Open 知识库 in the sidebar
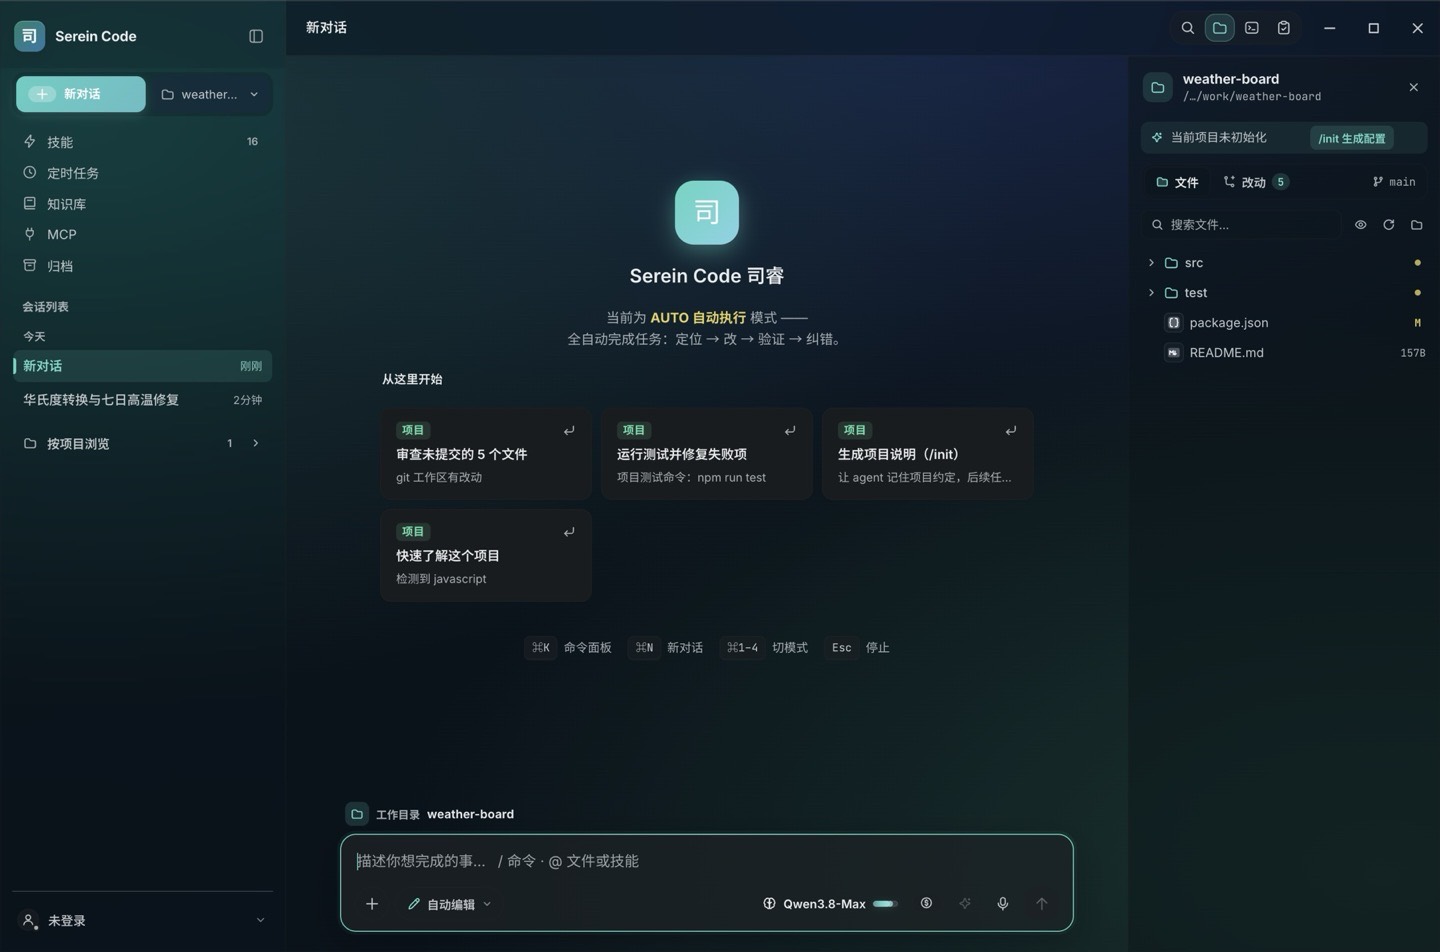This screenshot has height=952, width=1440. click(x=142, y=204)
